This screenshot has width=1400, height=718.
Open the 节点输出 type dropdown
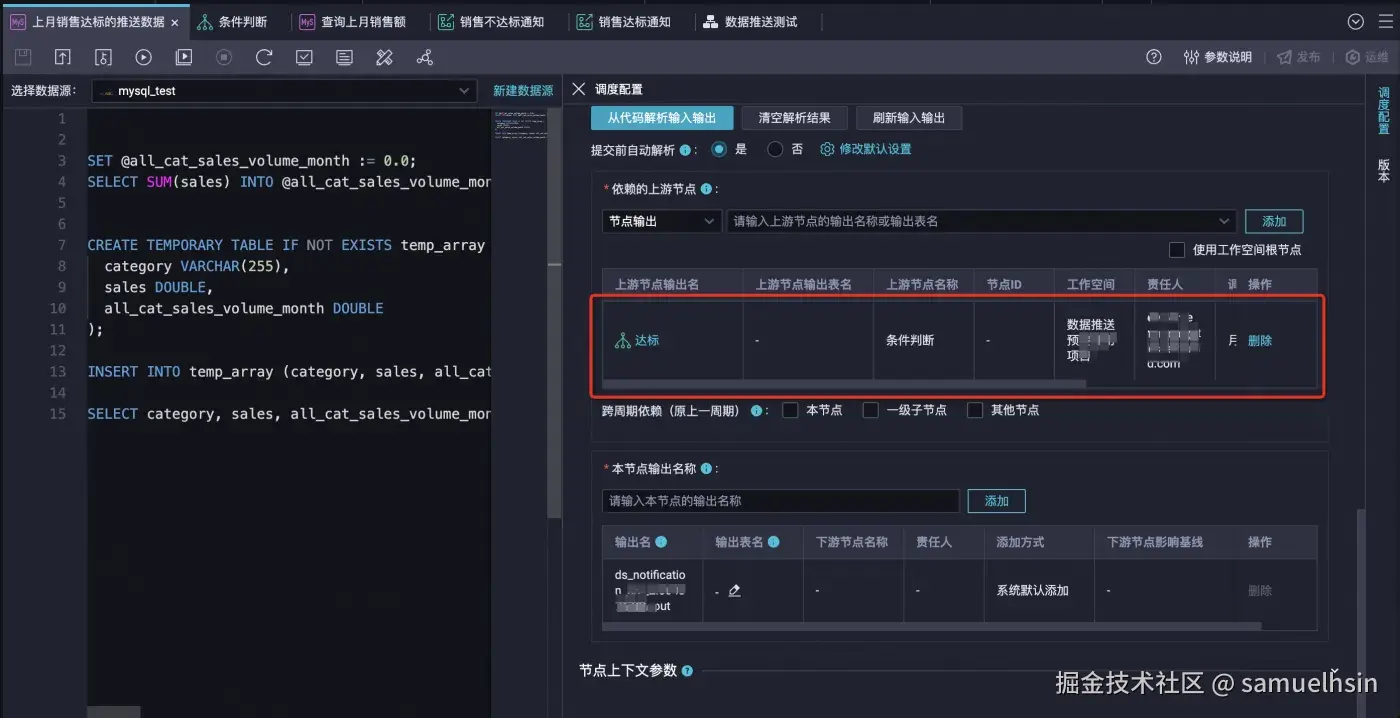point(661,221)
